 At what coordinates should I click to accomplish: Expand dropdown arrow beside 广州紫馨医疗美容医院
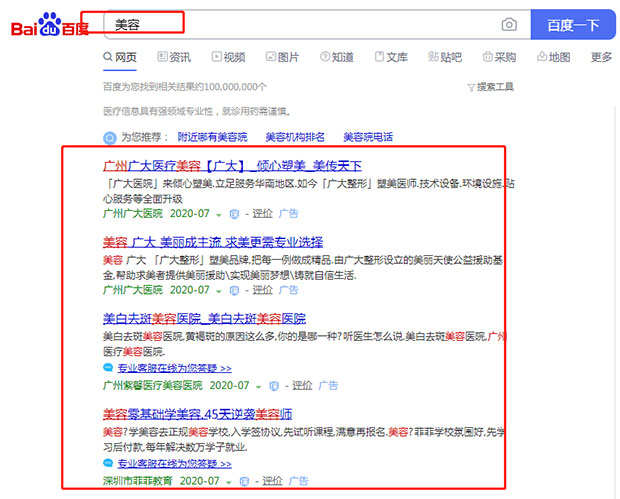coord(258,386)
